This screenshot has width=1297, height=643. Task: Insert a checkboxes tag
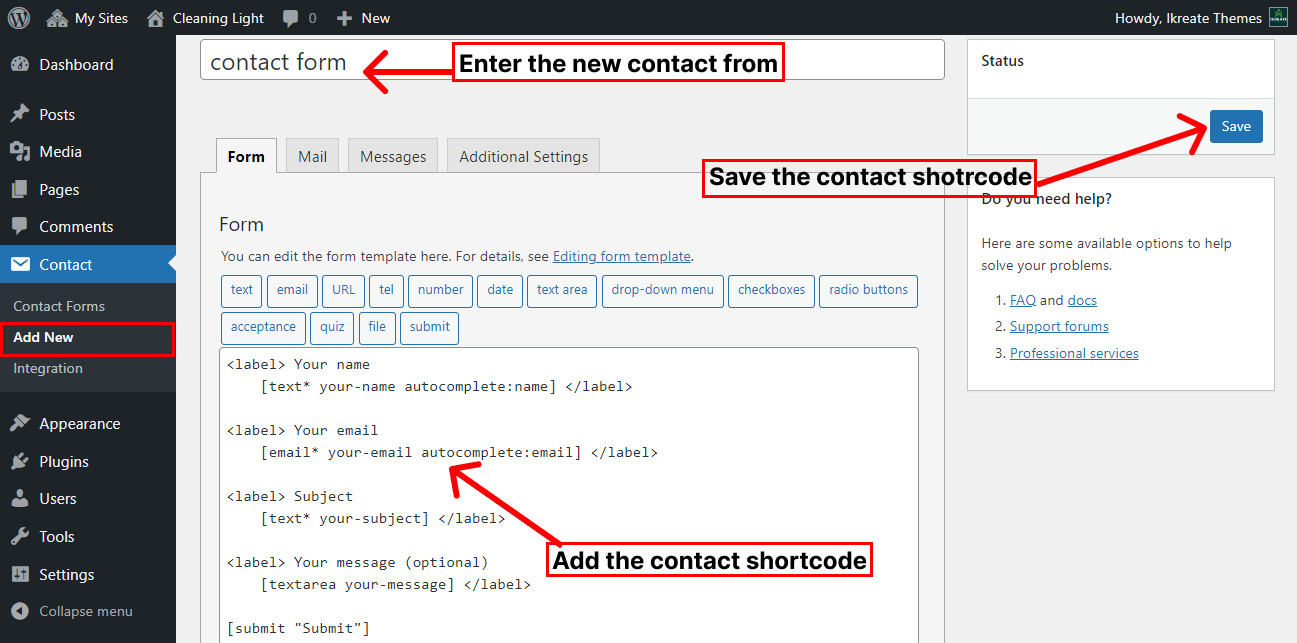771,290
